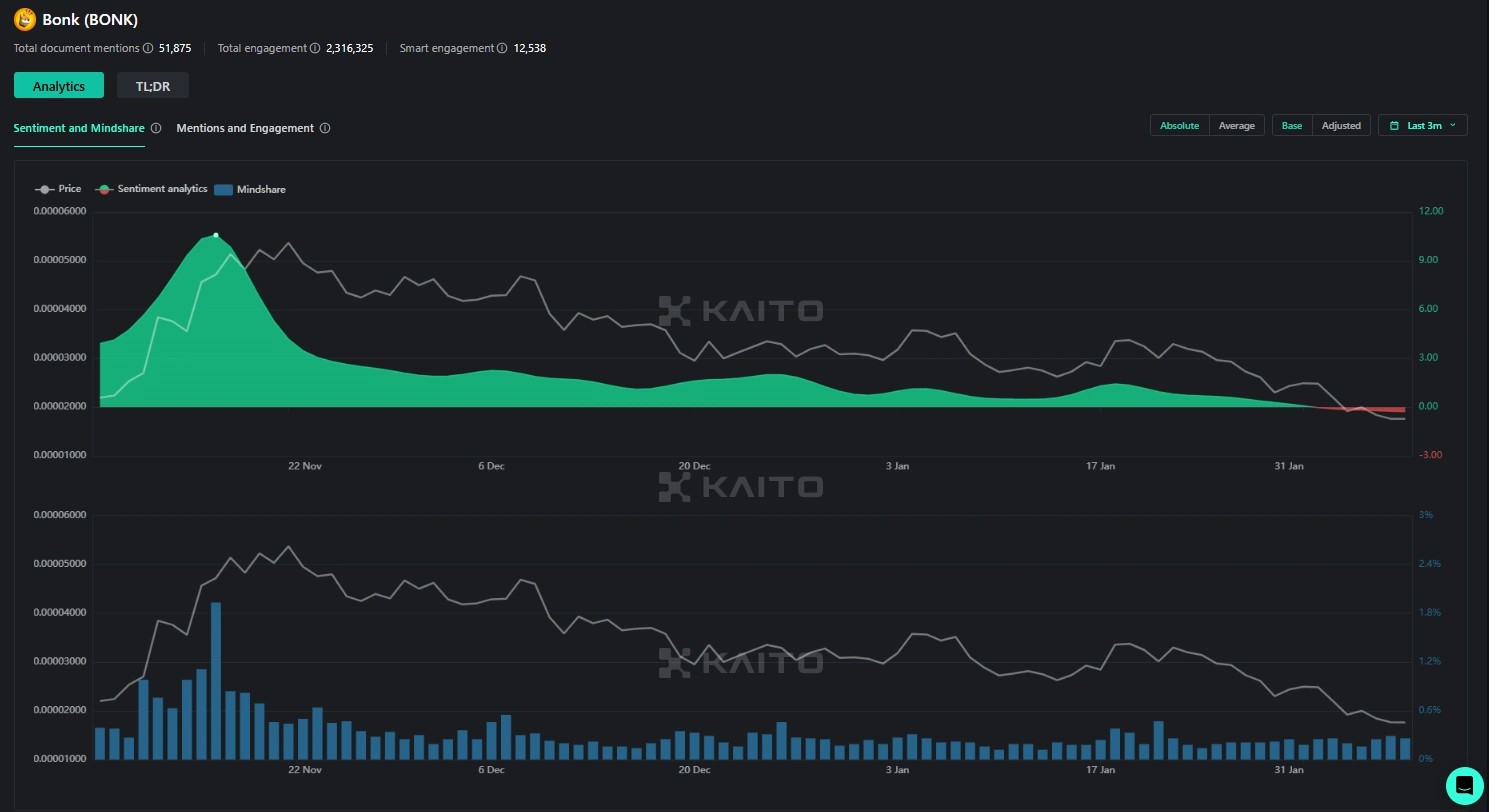Viewport: 1489px width, 812px height.
Task: Open the Sentiment and Mindshare tab
Action: tap(79, 128)
